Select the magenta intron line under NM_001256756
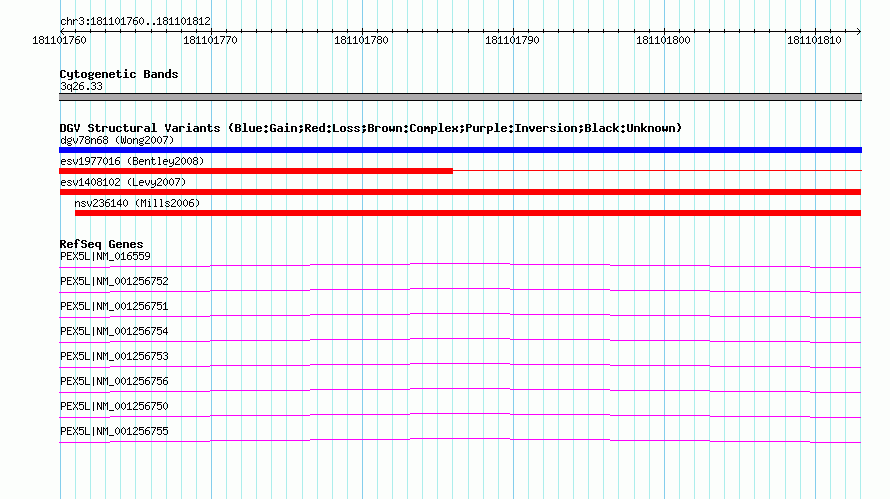 [x=460, y=388]
